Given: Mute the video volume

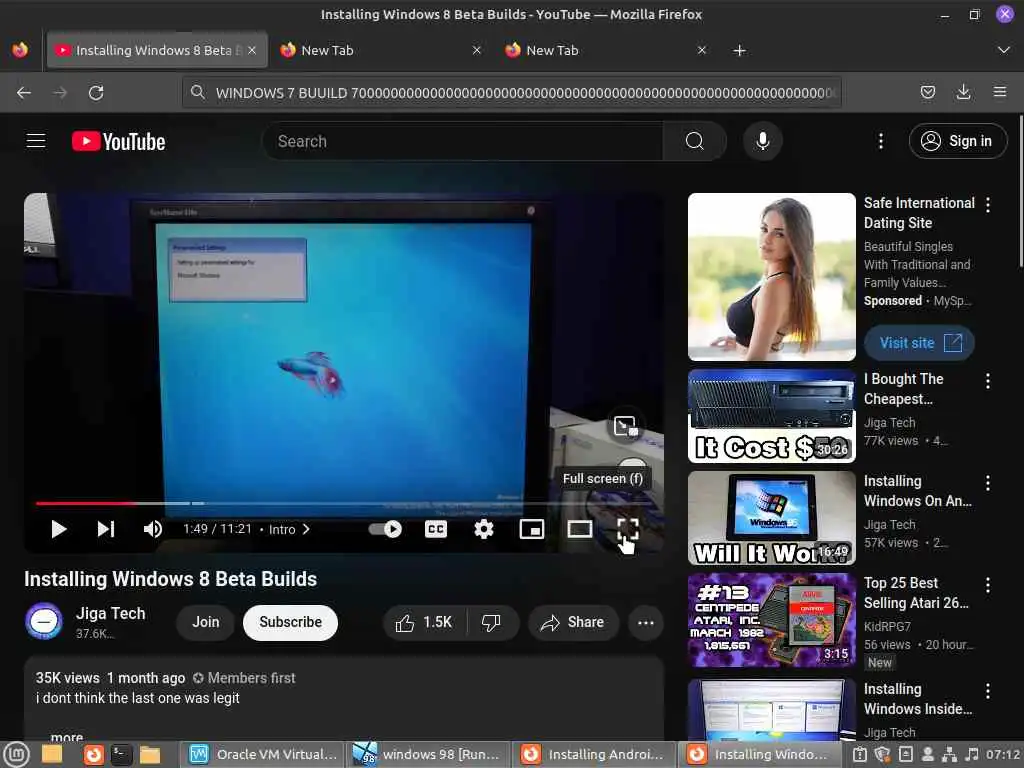Looking at the screenshot, I should 153,529.
